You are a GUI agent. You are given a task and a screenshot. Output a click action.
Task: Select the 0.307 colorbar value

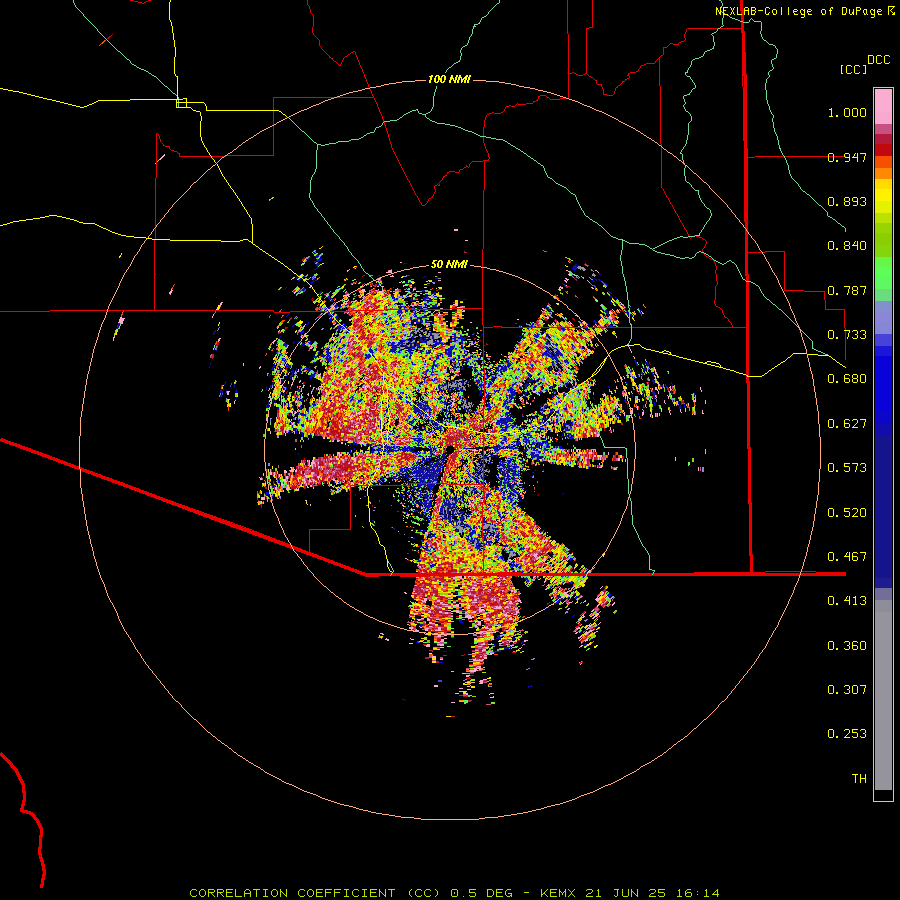[x=847, y=690]
